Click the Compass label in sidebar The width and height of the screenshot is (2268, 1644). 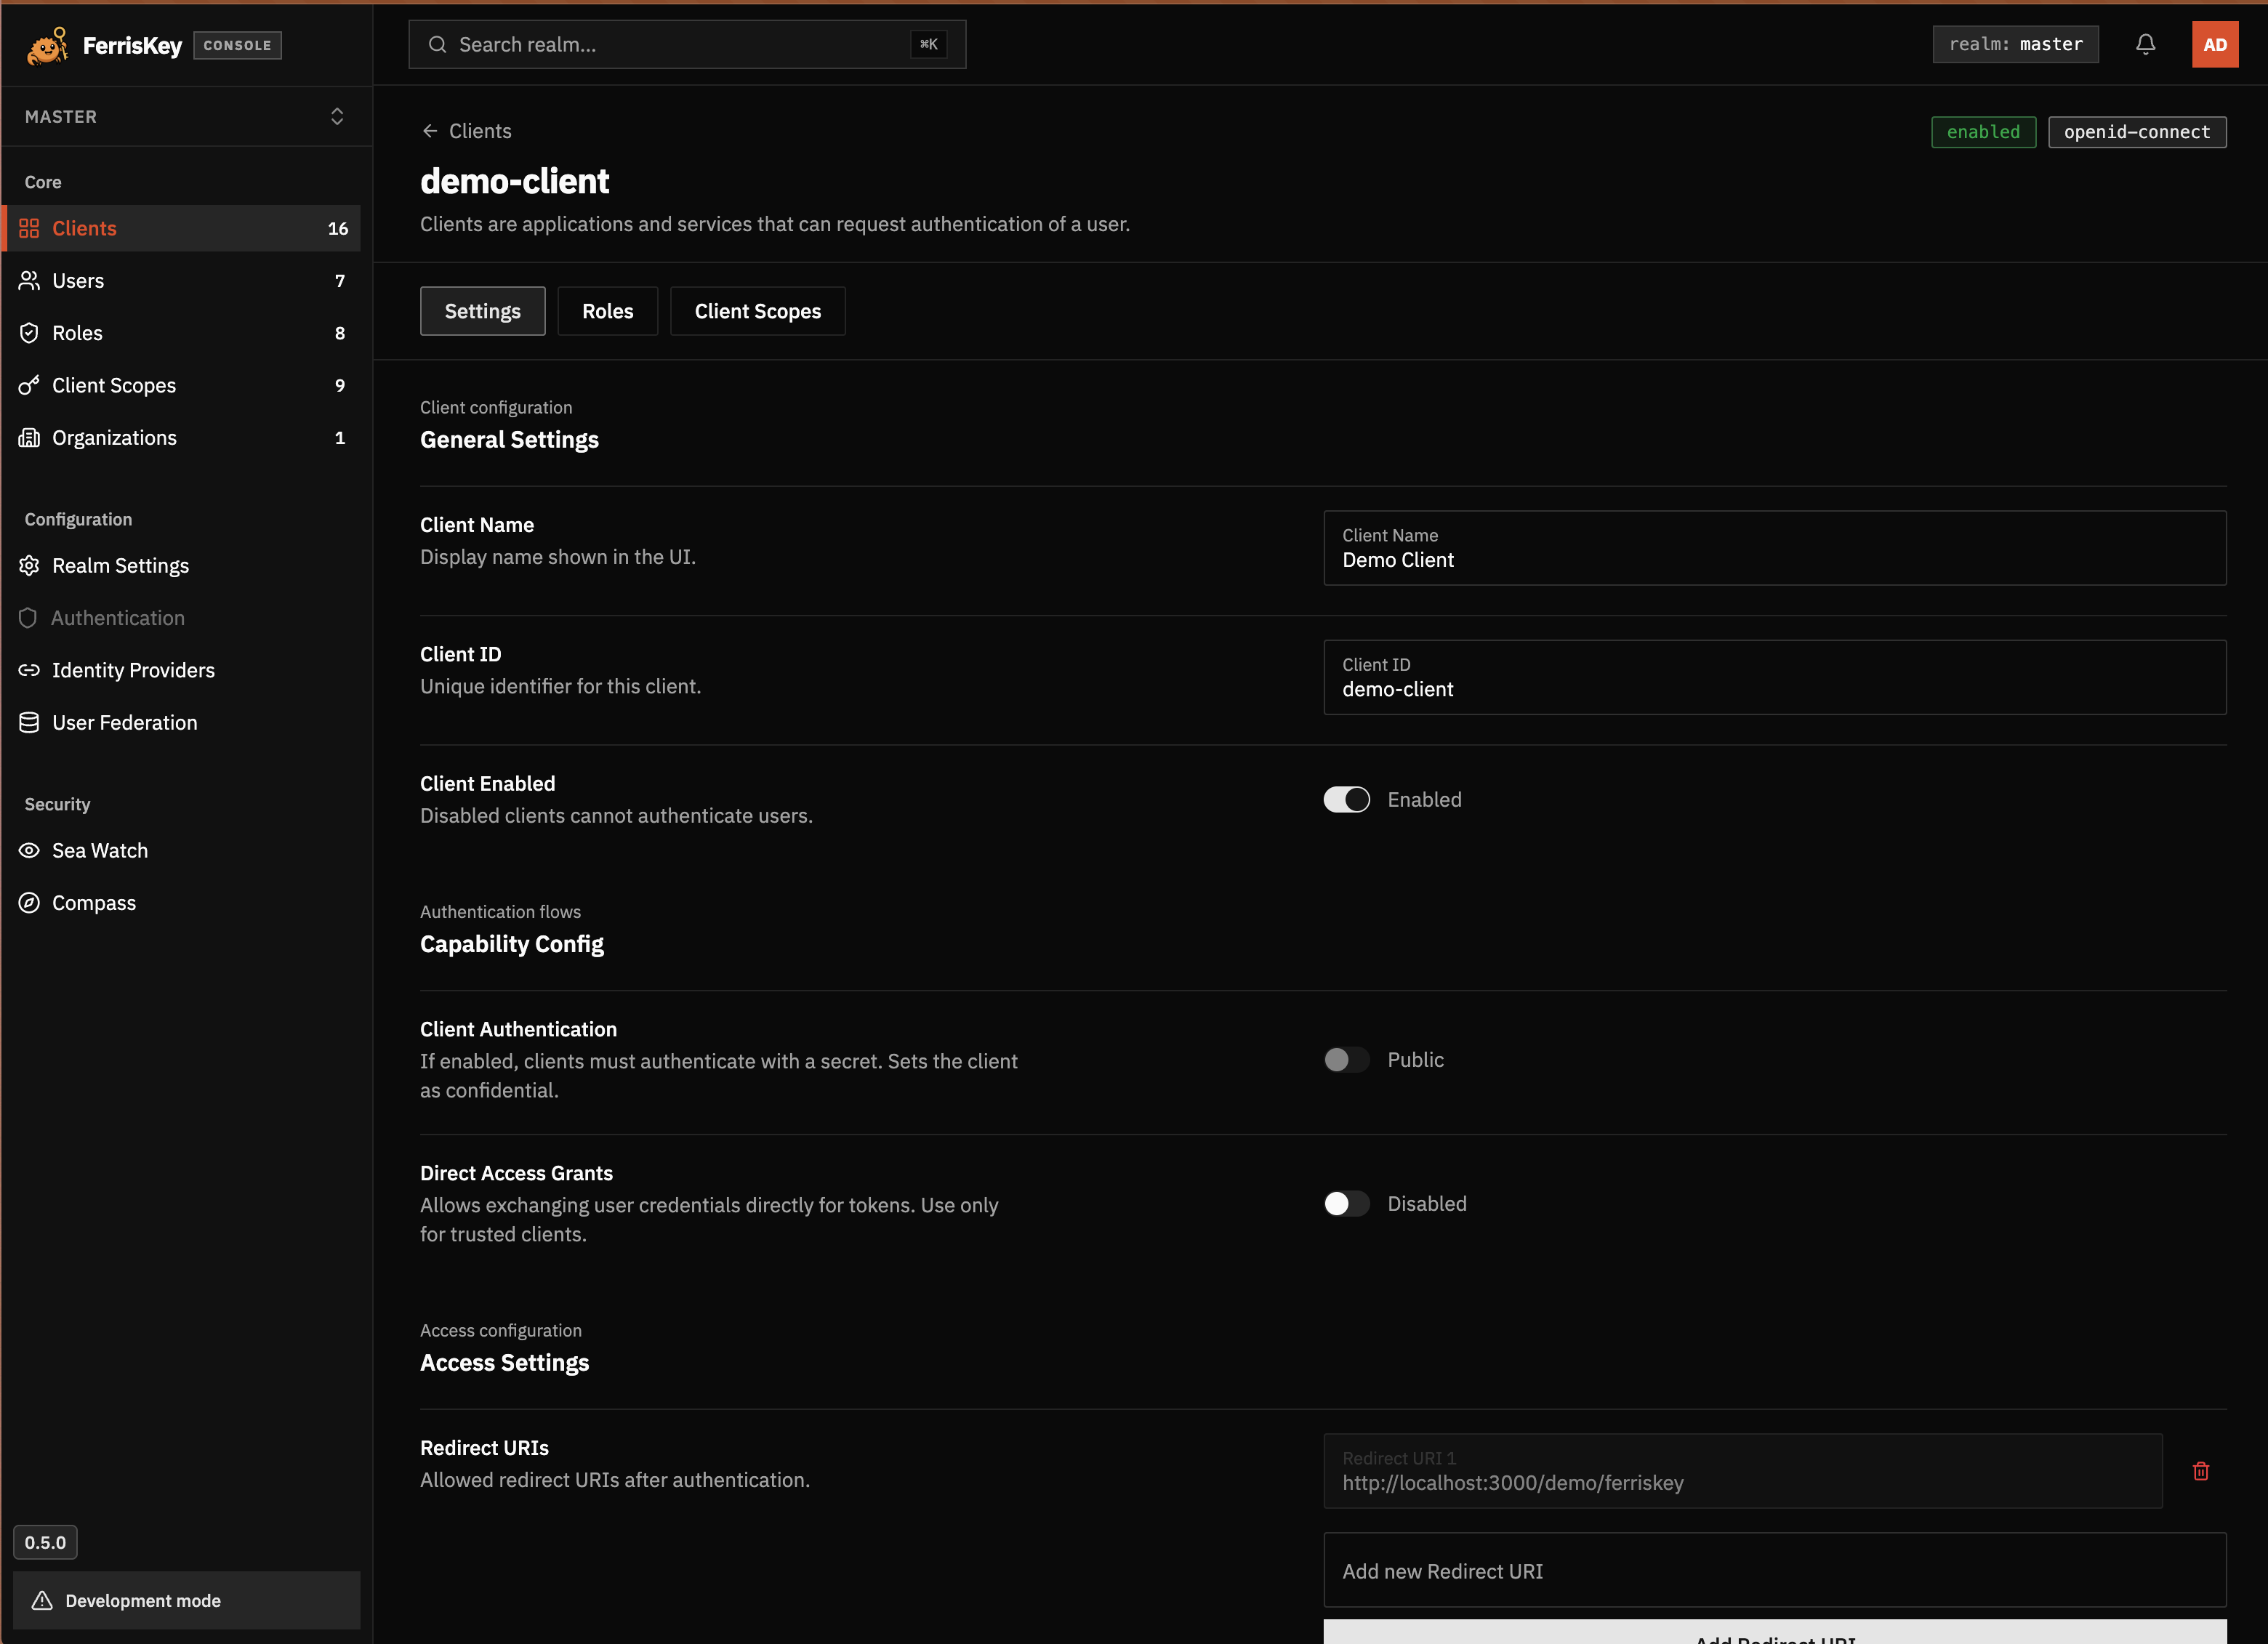click(94, 903)
